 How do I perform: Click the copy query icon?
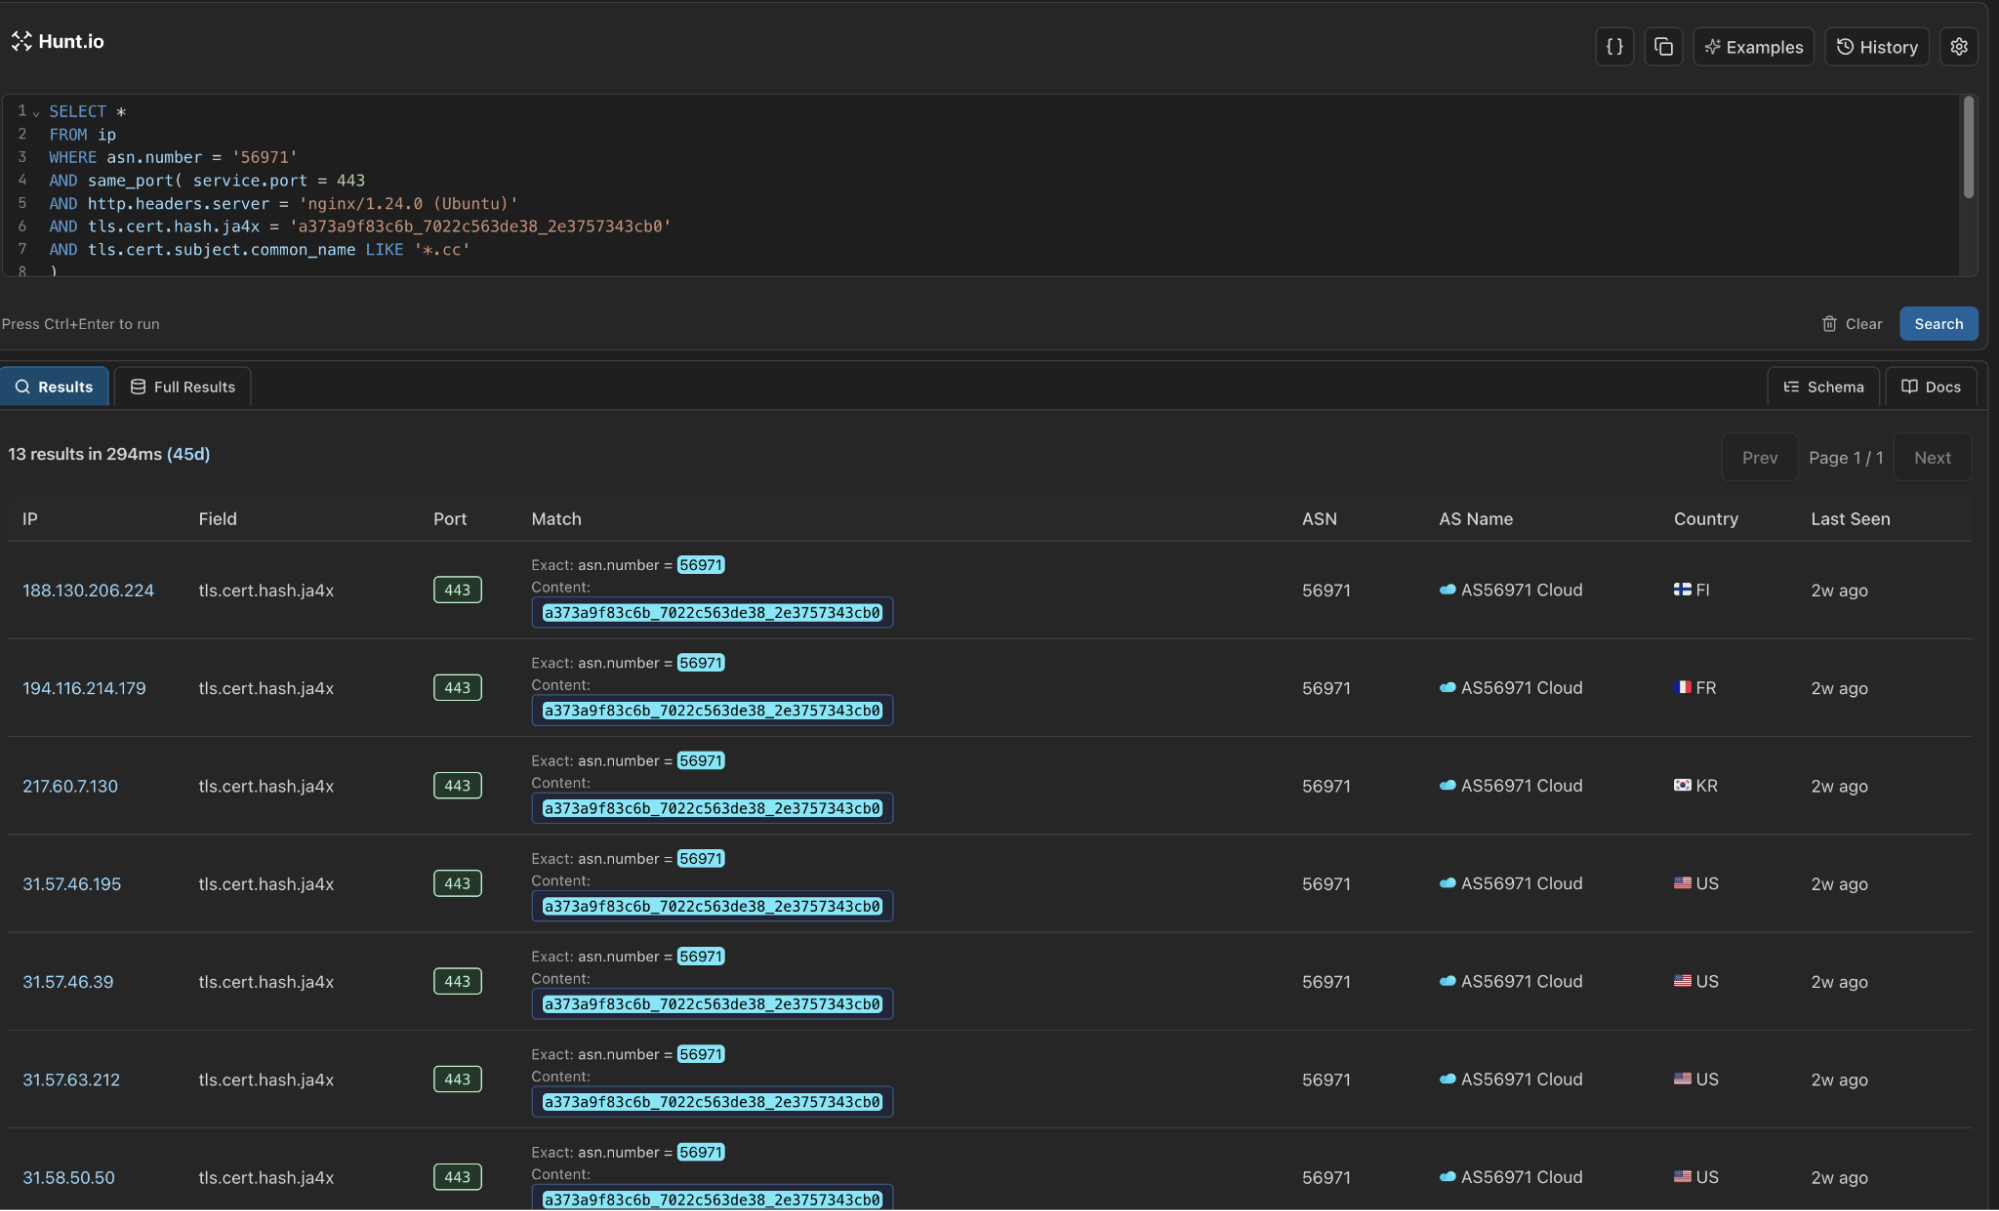[1663, 46]
